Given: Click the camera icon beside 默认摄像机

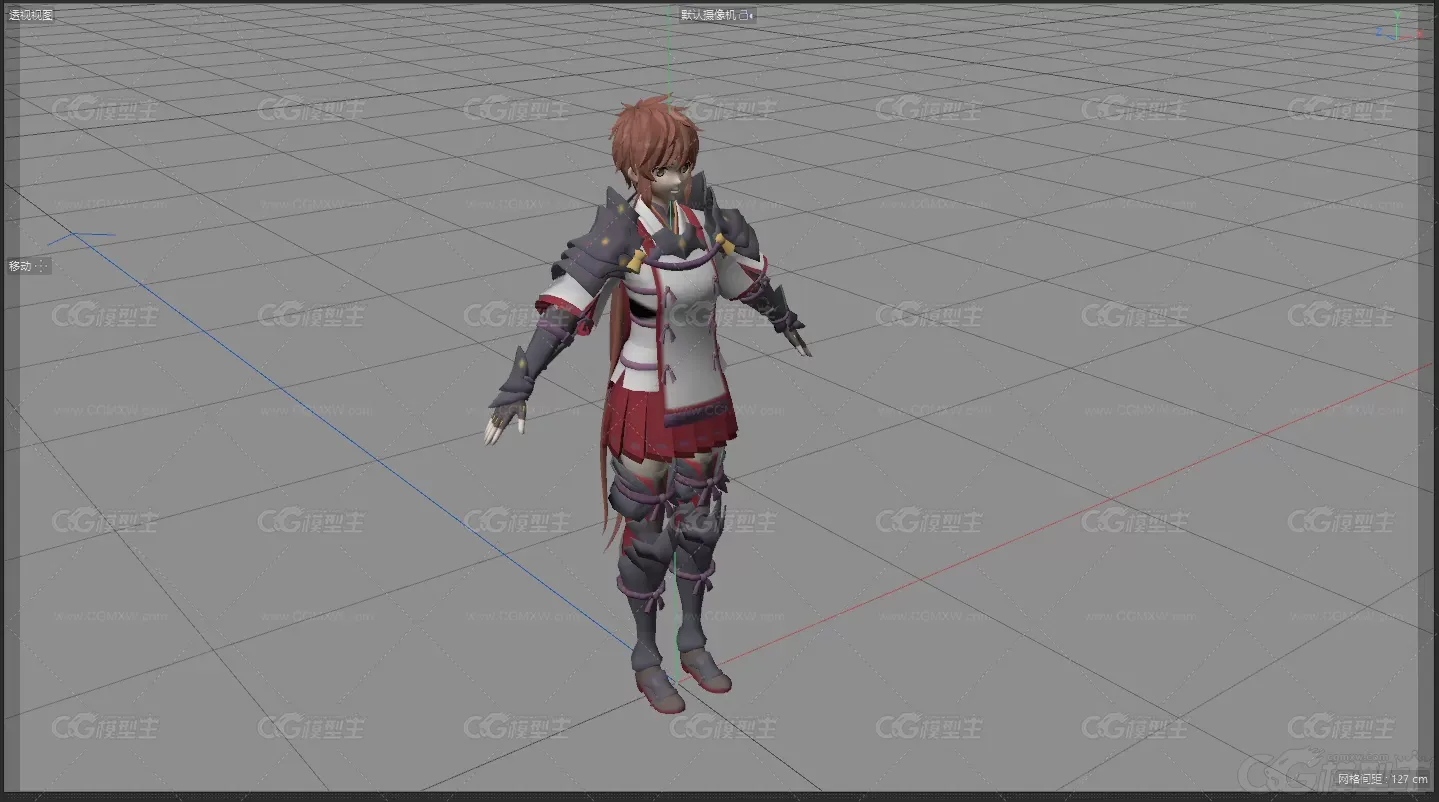Looking at the screenshot, I should pos(747,15).
